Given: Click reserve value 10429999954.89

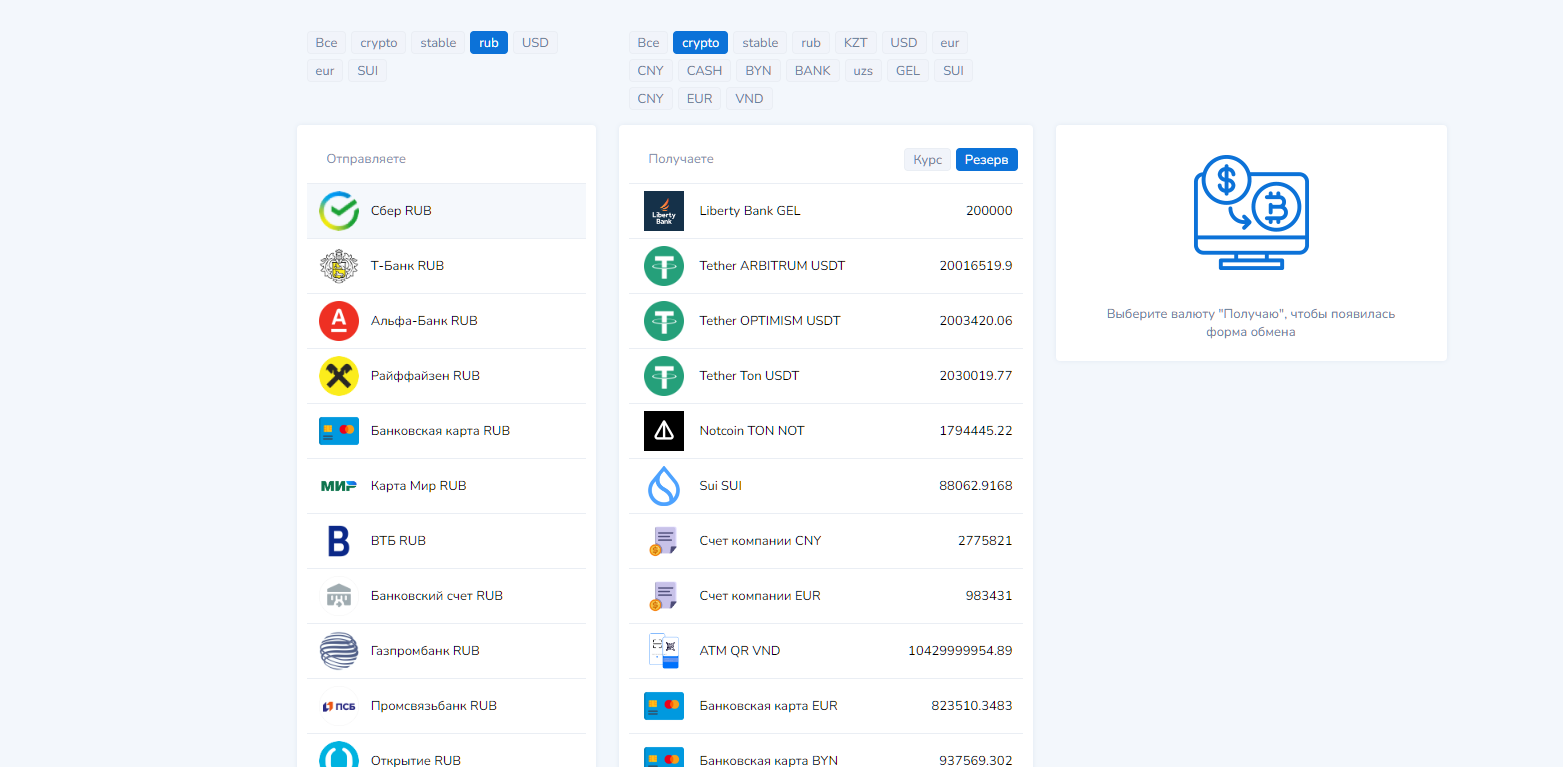Looking at the screenshot, I should tap(960, 651).
